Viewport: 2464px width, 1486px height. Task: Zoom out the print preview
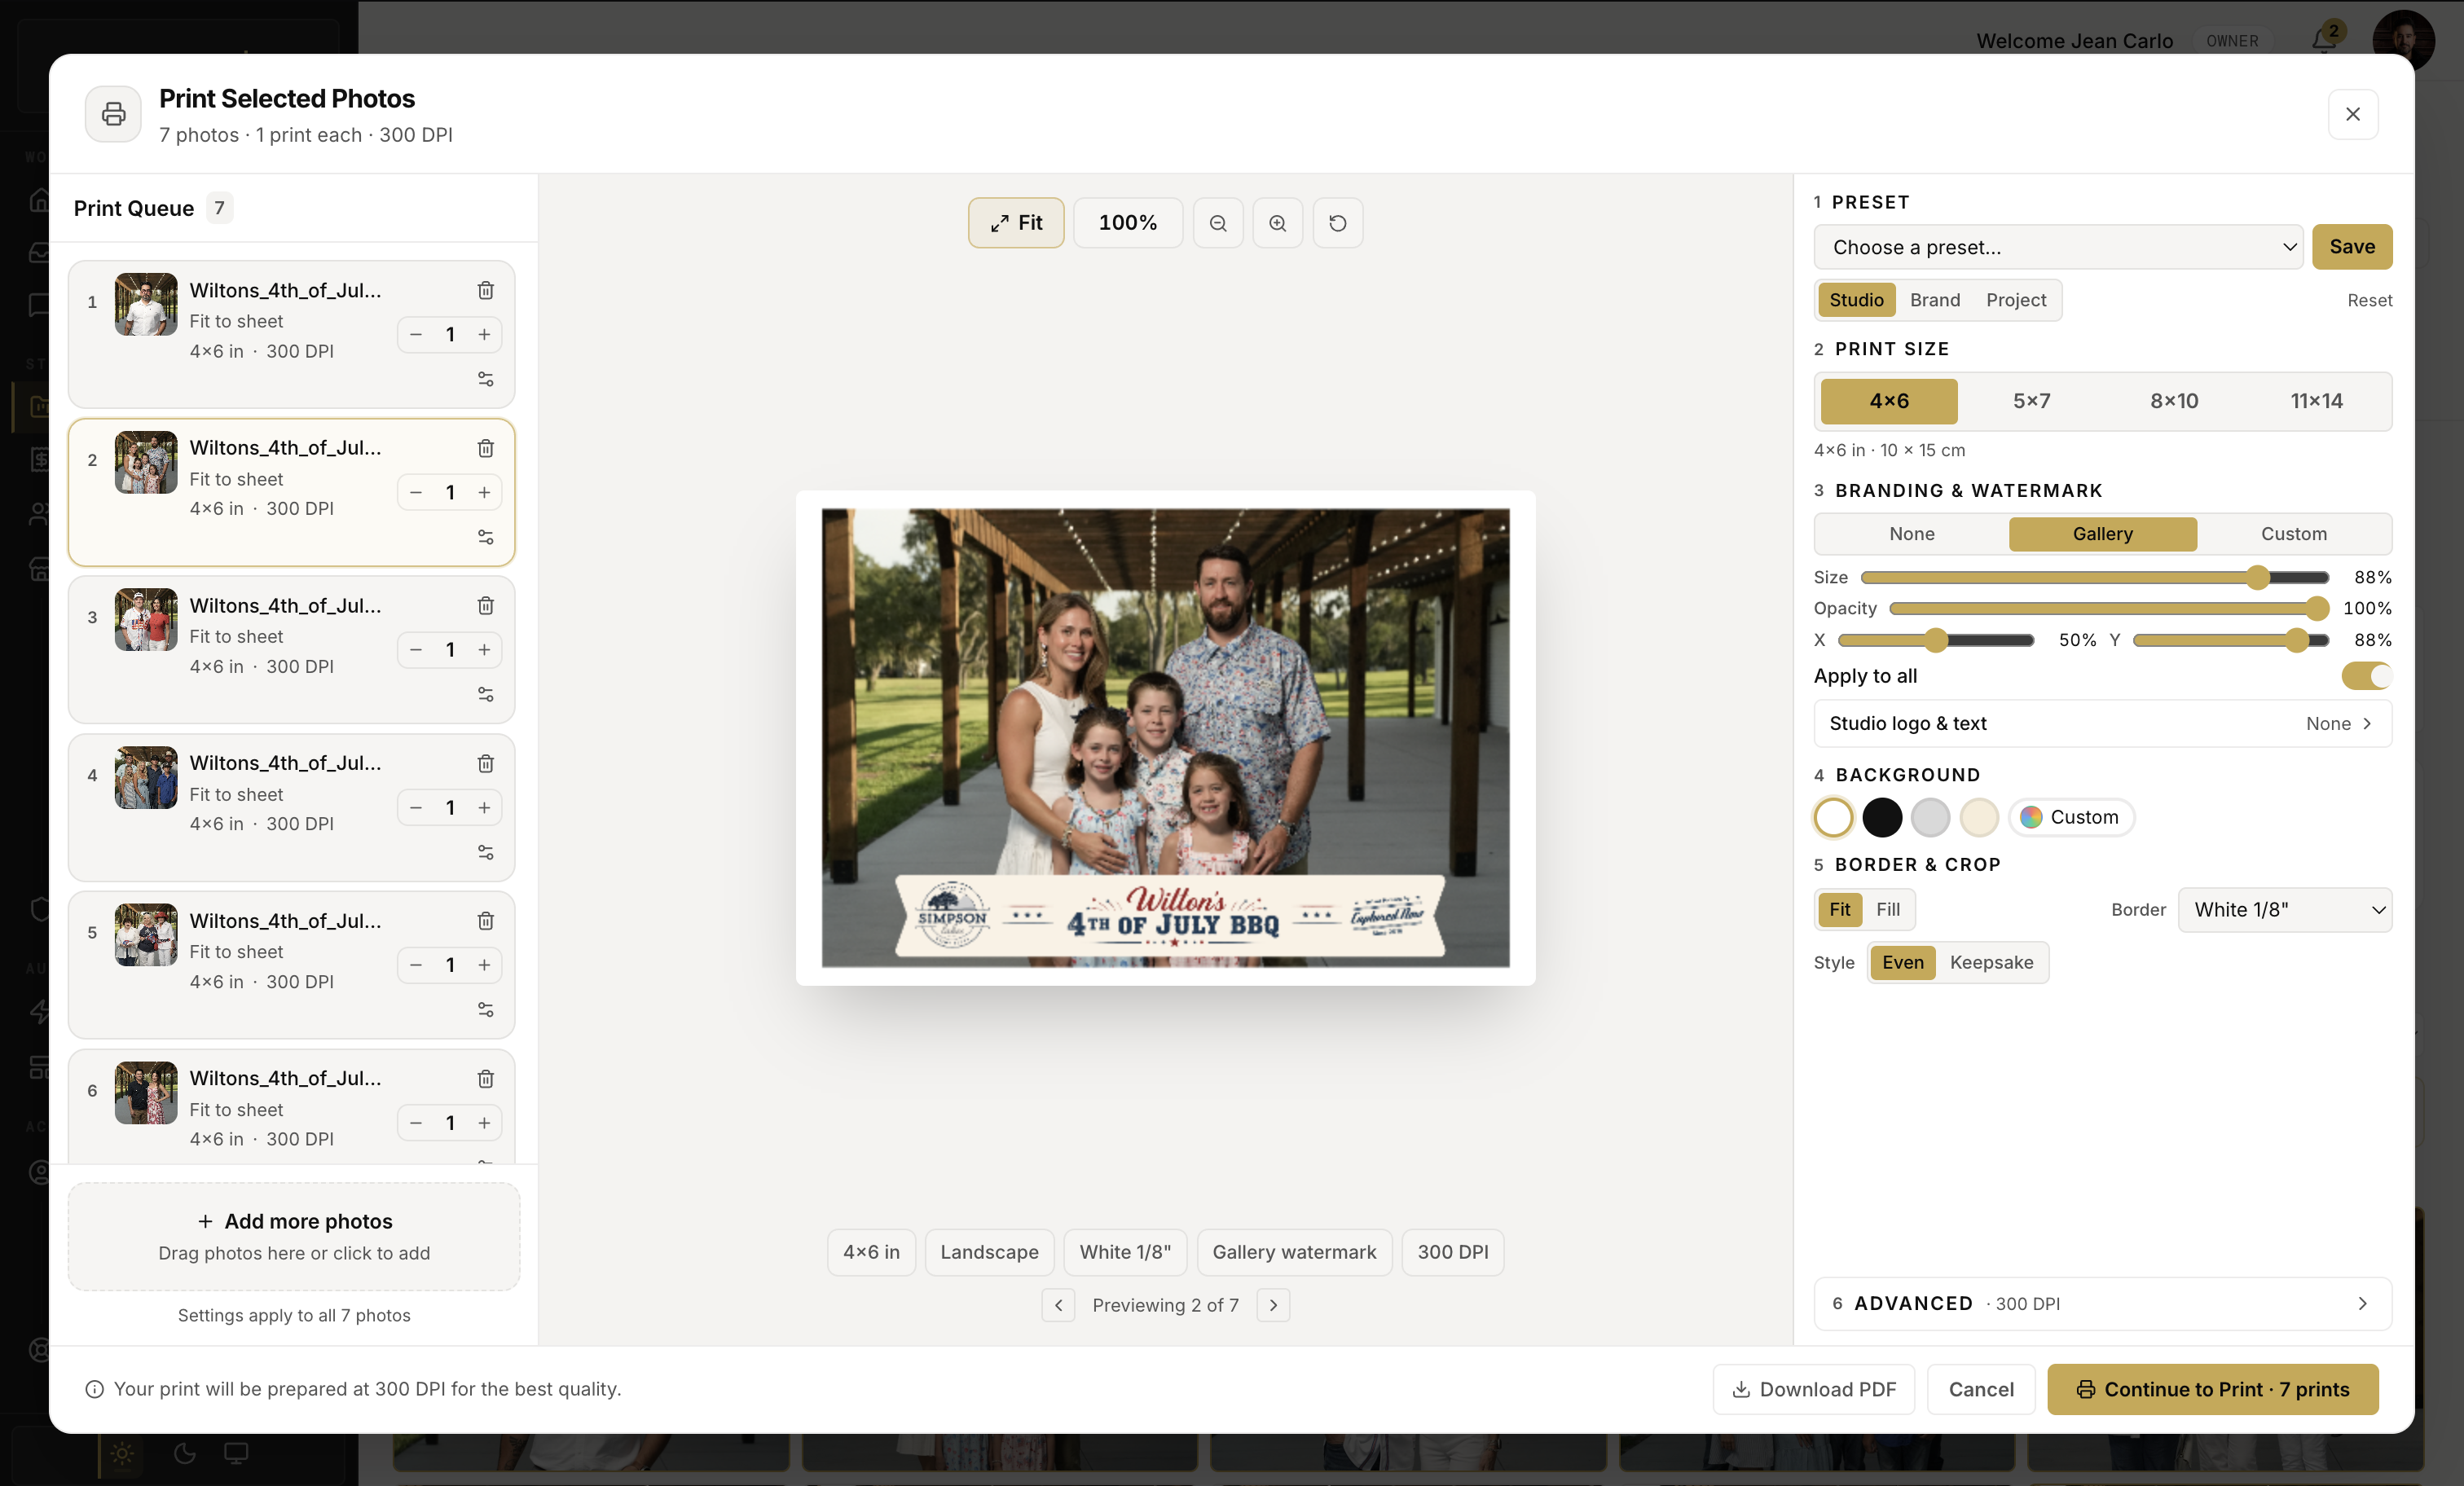[1218, 223]
